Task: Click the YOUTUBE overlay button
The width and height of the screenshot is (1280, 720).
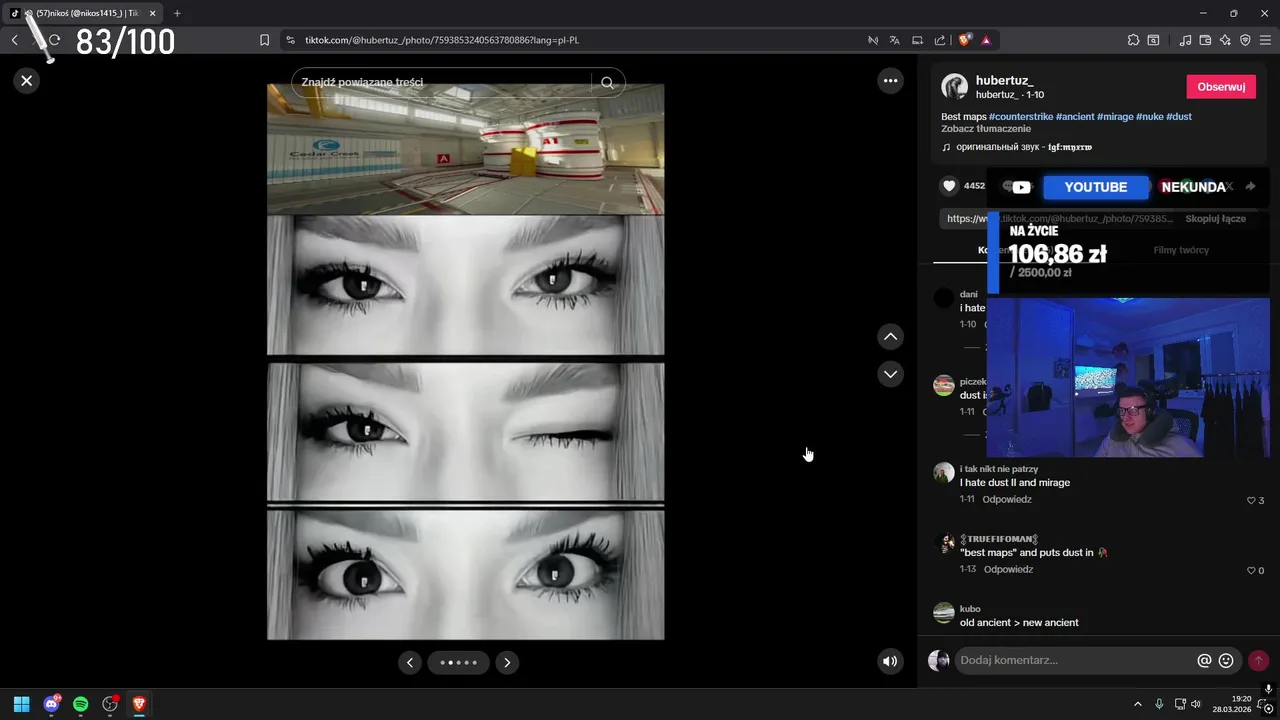Action: (1095, 187)
